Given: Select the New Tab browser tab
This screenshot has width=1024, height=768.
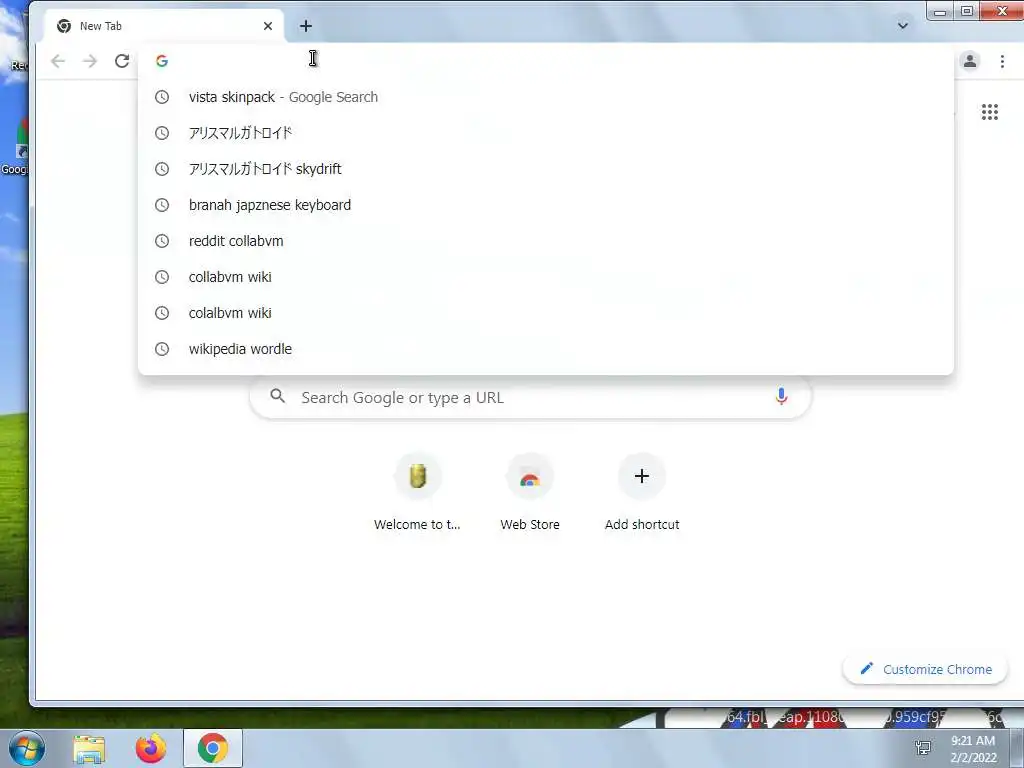Looking at the screenshot, I should coord(165,26).
